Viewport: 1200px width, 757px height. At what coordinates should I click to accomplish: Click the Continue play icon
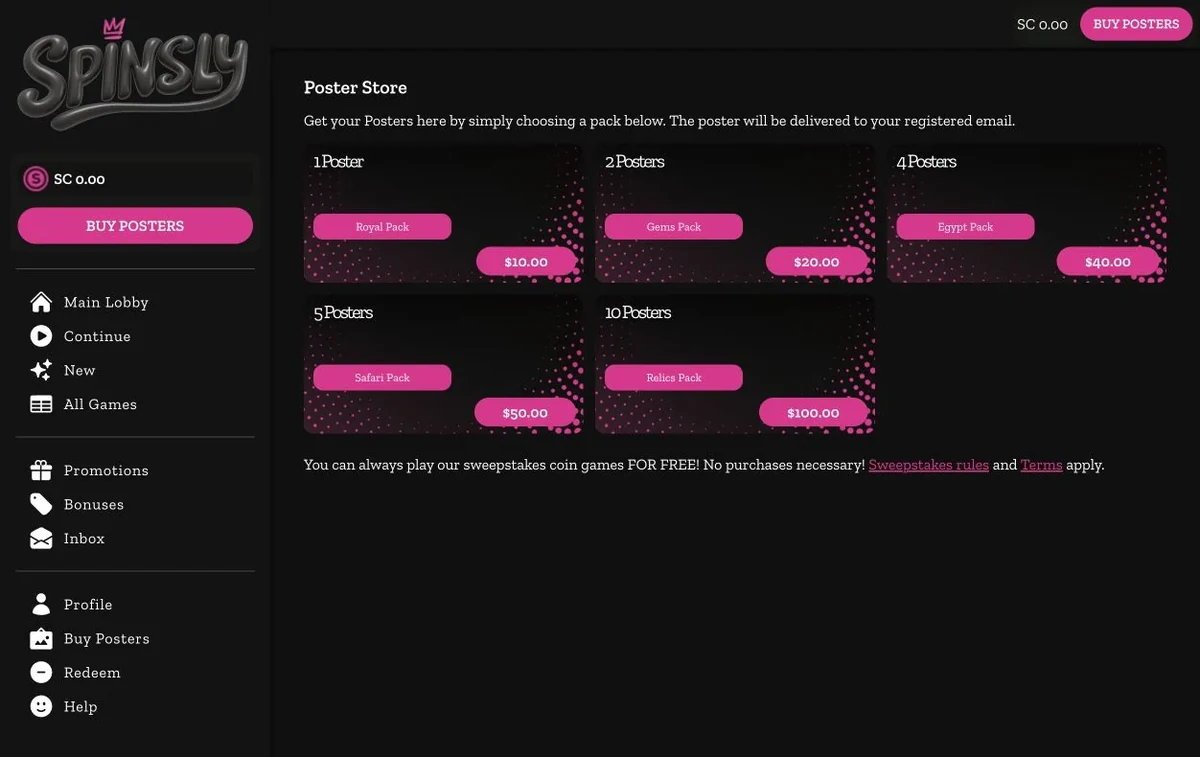point(41,336)
